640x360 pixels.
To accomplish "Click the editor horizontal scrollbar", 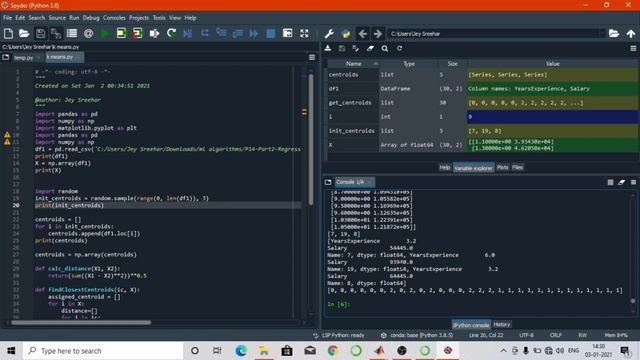I will [81, 322].
